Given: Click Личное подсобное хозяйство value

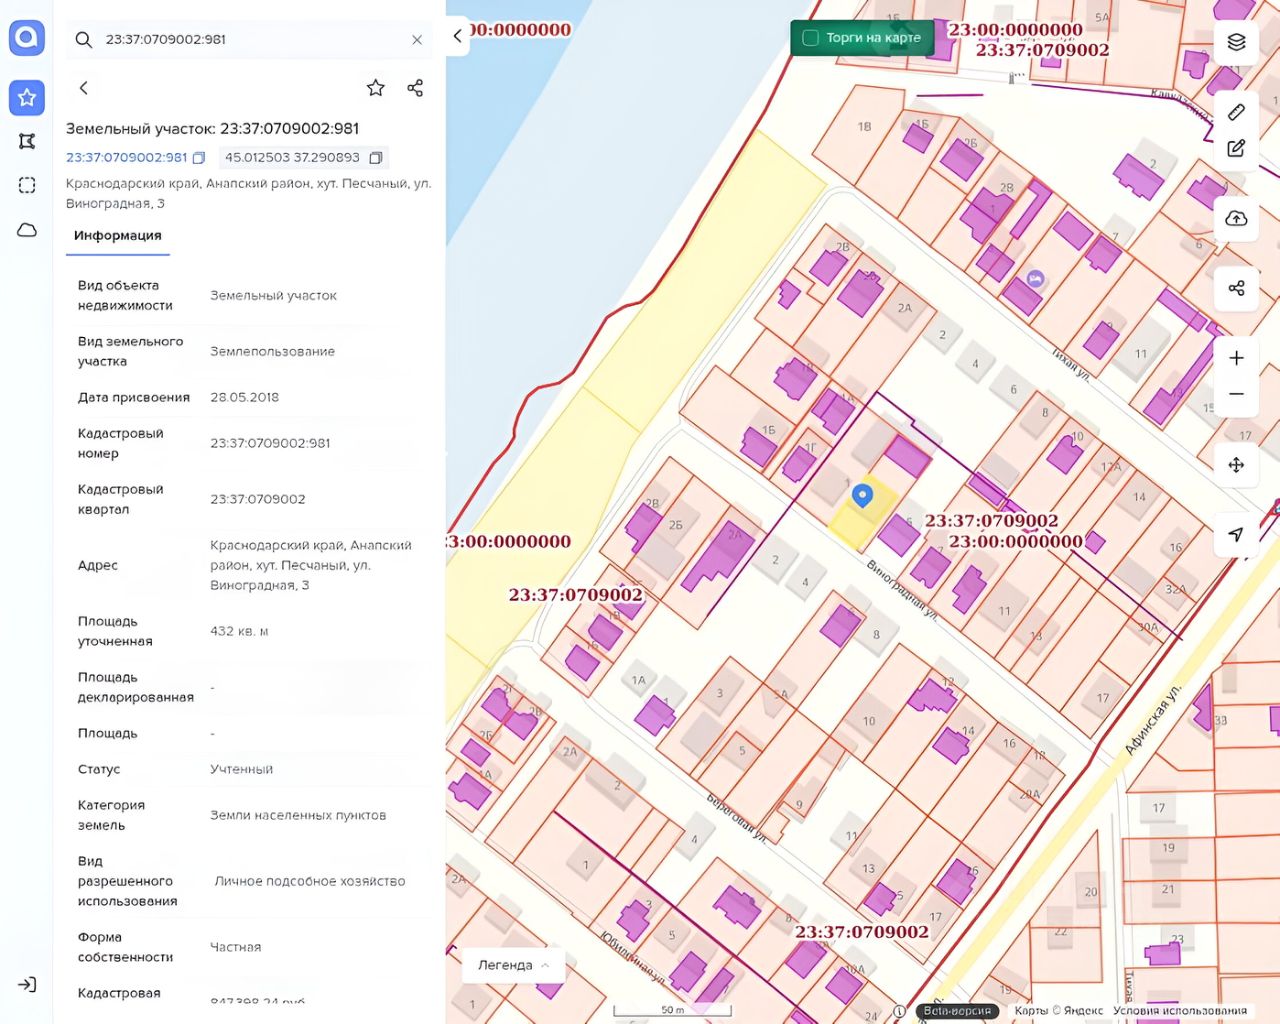Looking at the screenshot, I should pyautogui.click(x=310, y=881).
